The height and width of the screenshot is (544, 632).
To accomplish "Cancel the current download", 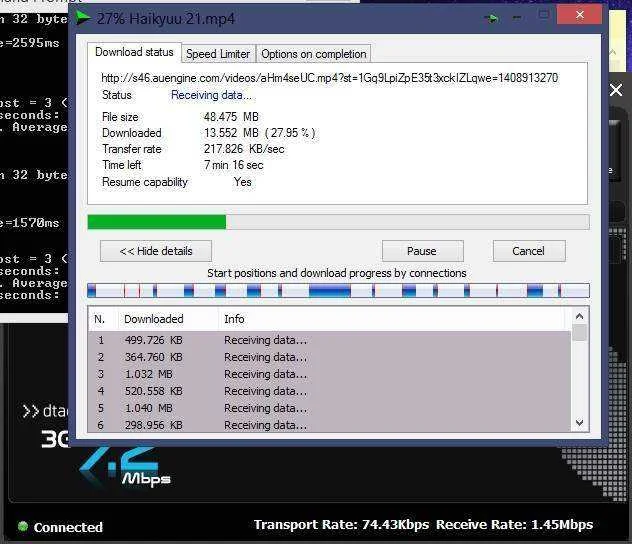I will point(529,251).
